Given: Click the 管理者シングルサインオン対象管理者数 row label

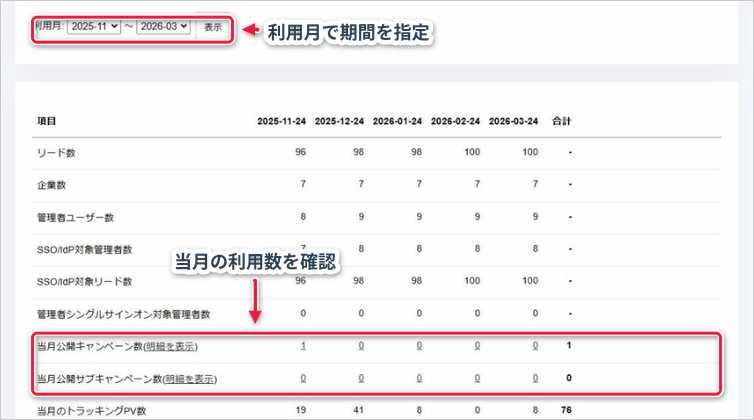Looking at the screenshot, I should coord(124,315).
